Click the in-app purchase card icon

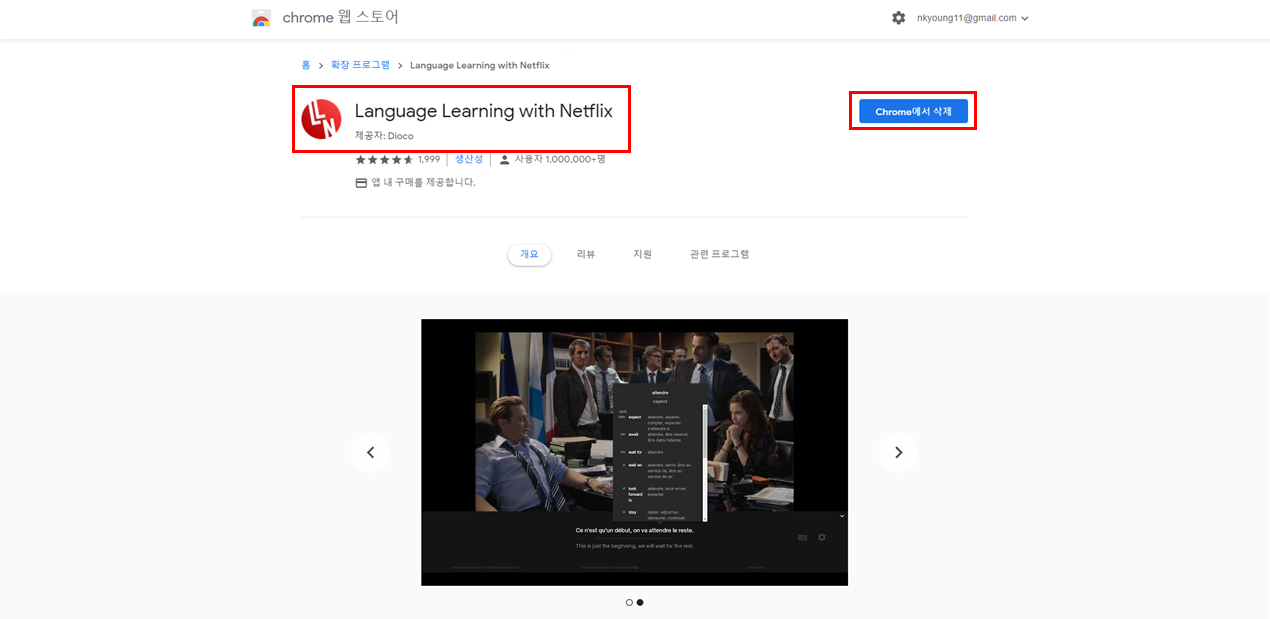(x=362, y=183)
